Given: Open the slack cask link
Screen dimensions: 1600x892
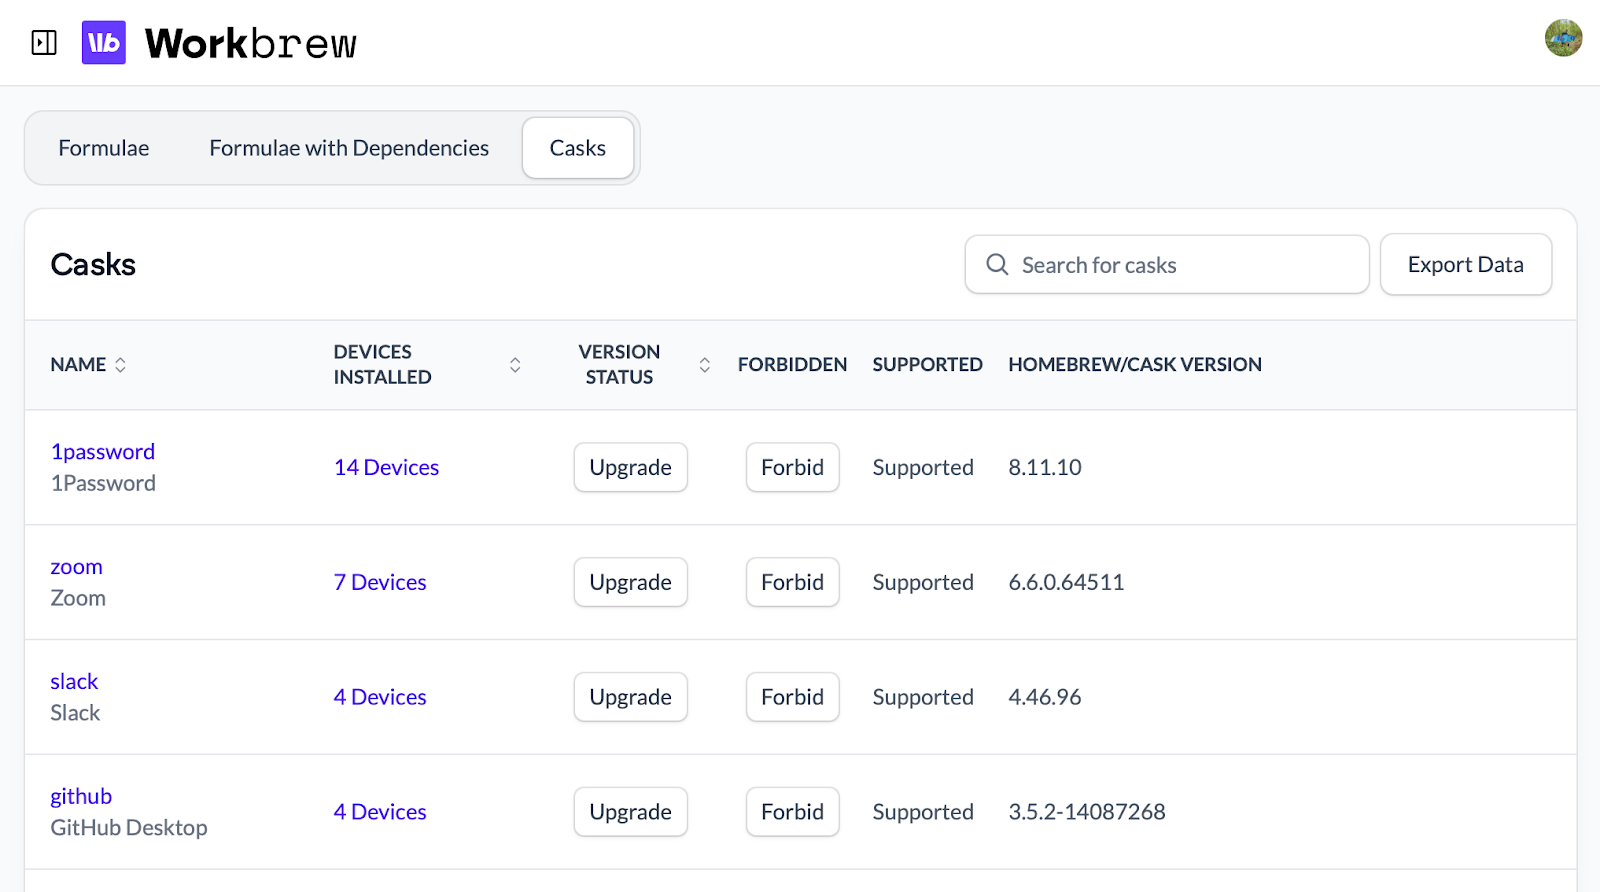Looking at the screenshot, I should coord(75,682).
